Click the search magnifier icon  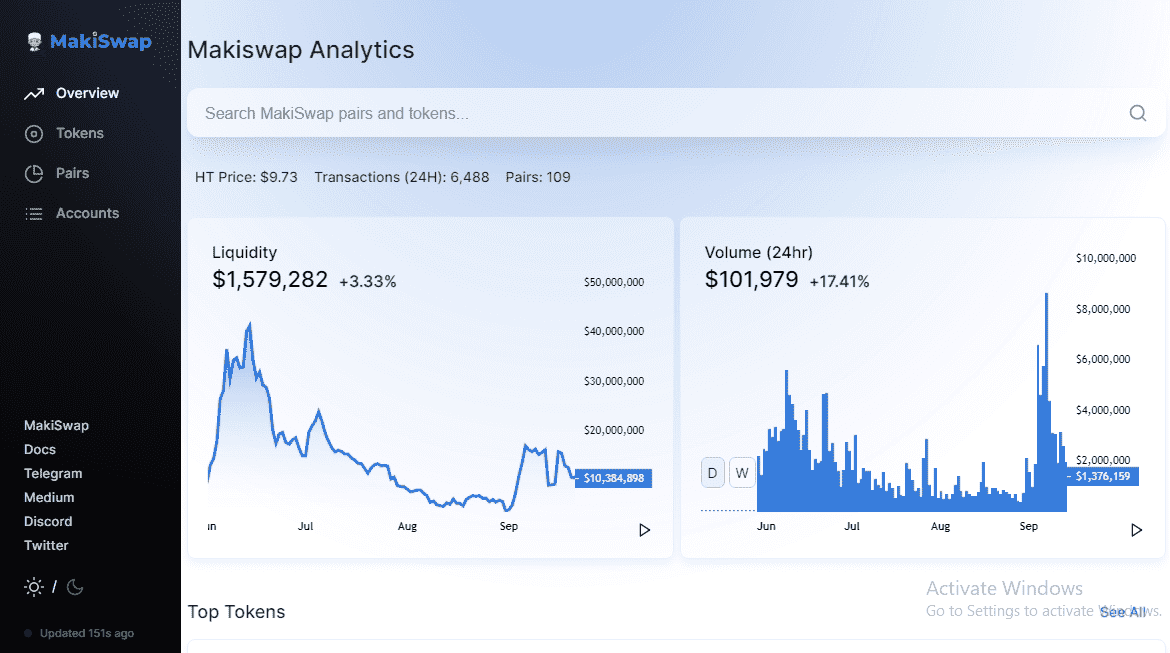(x=1138, y=113)
